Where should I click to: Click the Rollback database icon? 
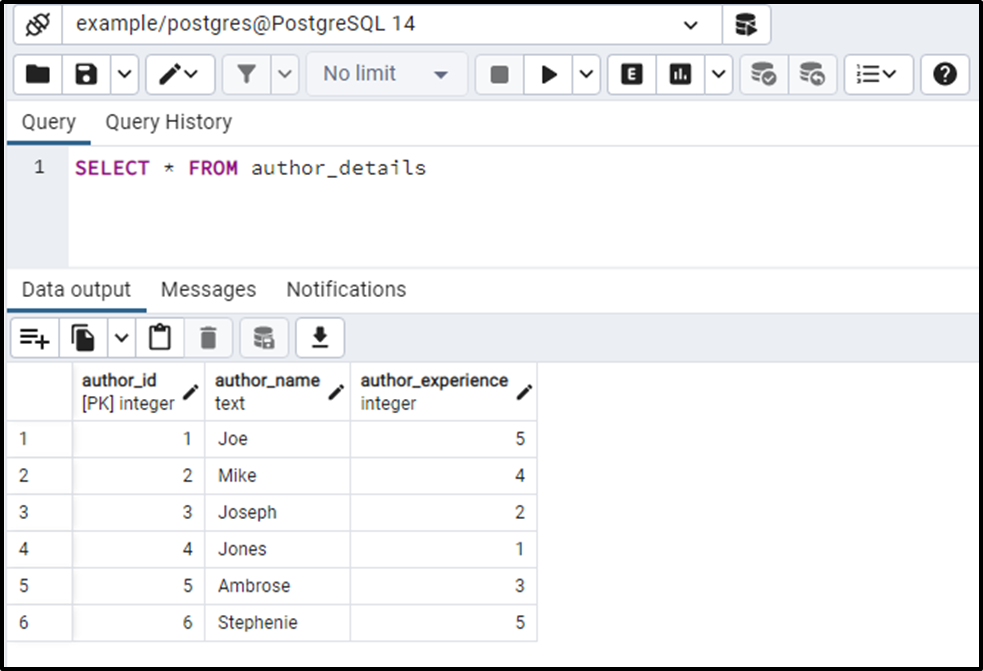coord(812,75)
